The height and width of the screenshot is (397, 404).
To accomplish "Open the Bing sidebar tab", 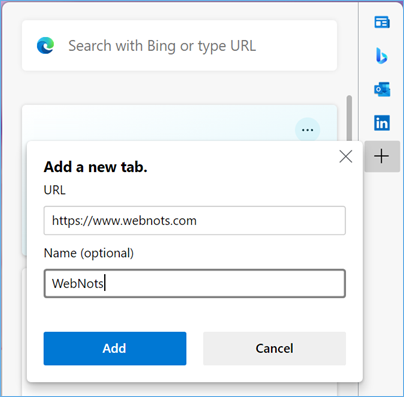I will click(x=382, y=56).
